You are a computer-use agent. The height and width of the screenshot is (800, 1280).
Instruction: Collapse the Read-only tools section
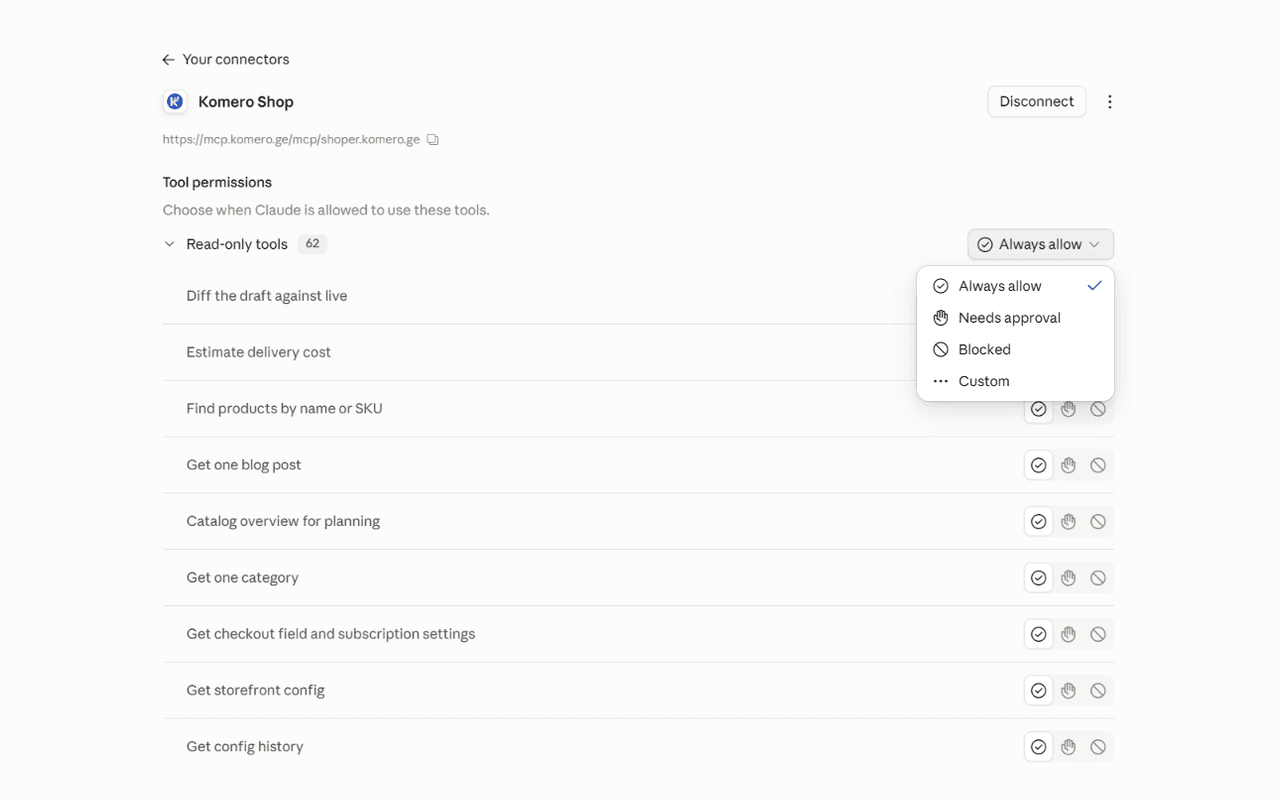(x=169, y=244)
